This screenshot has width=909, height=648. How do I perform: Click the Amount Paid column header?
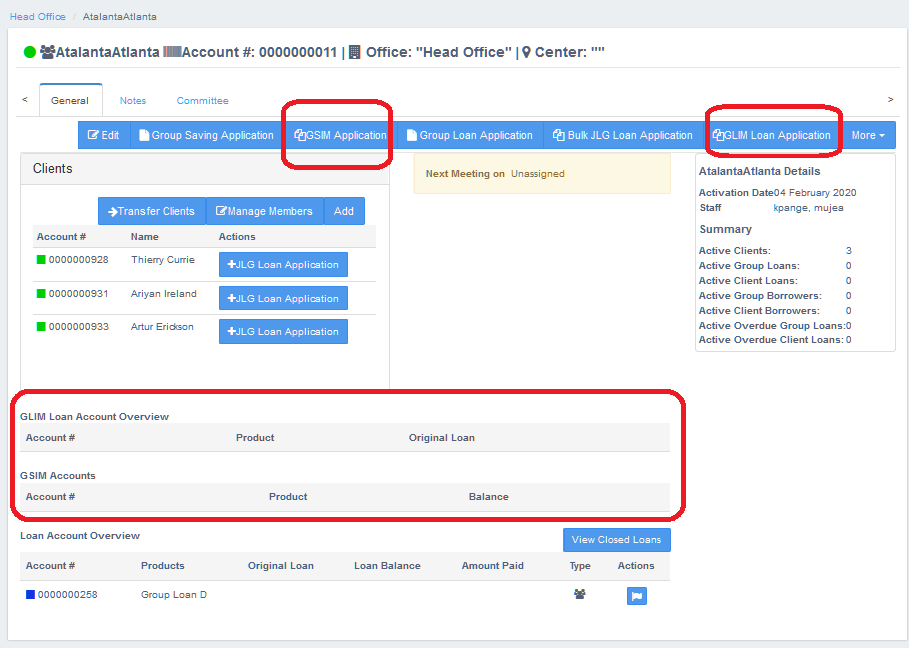coord(493,566)
